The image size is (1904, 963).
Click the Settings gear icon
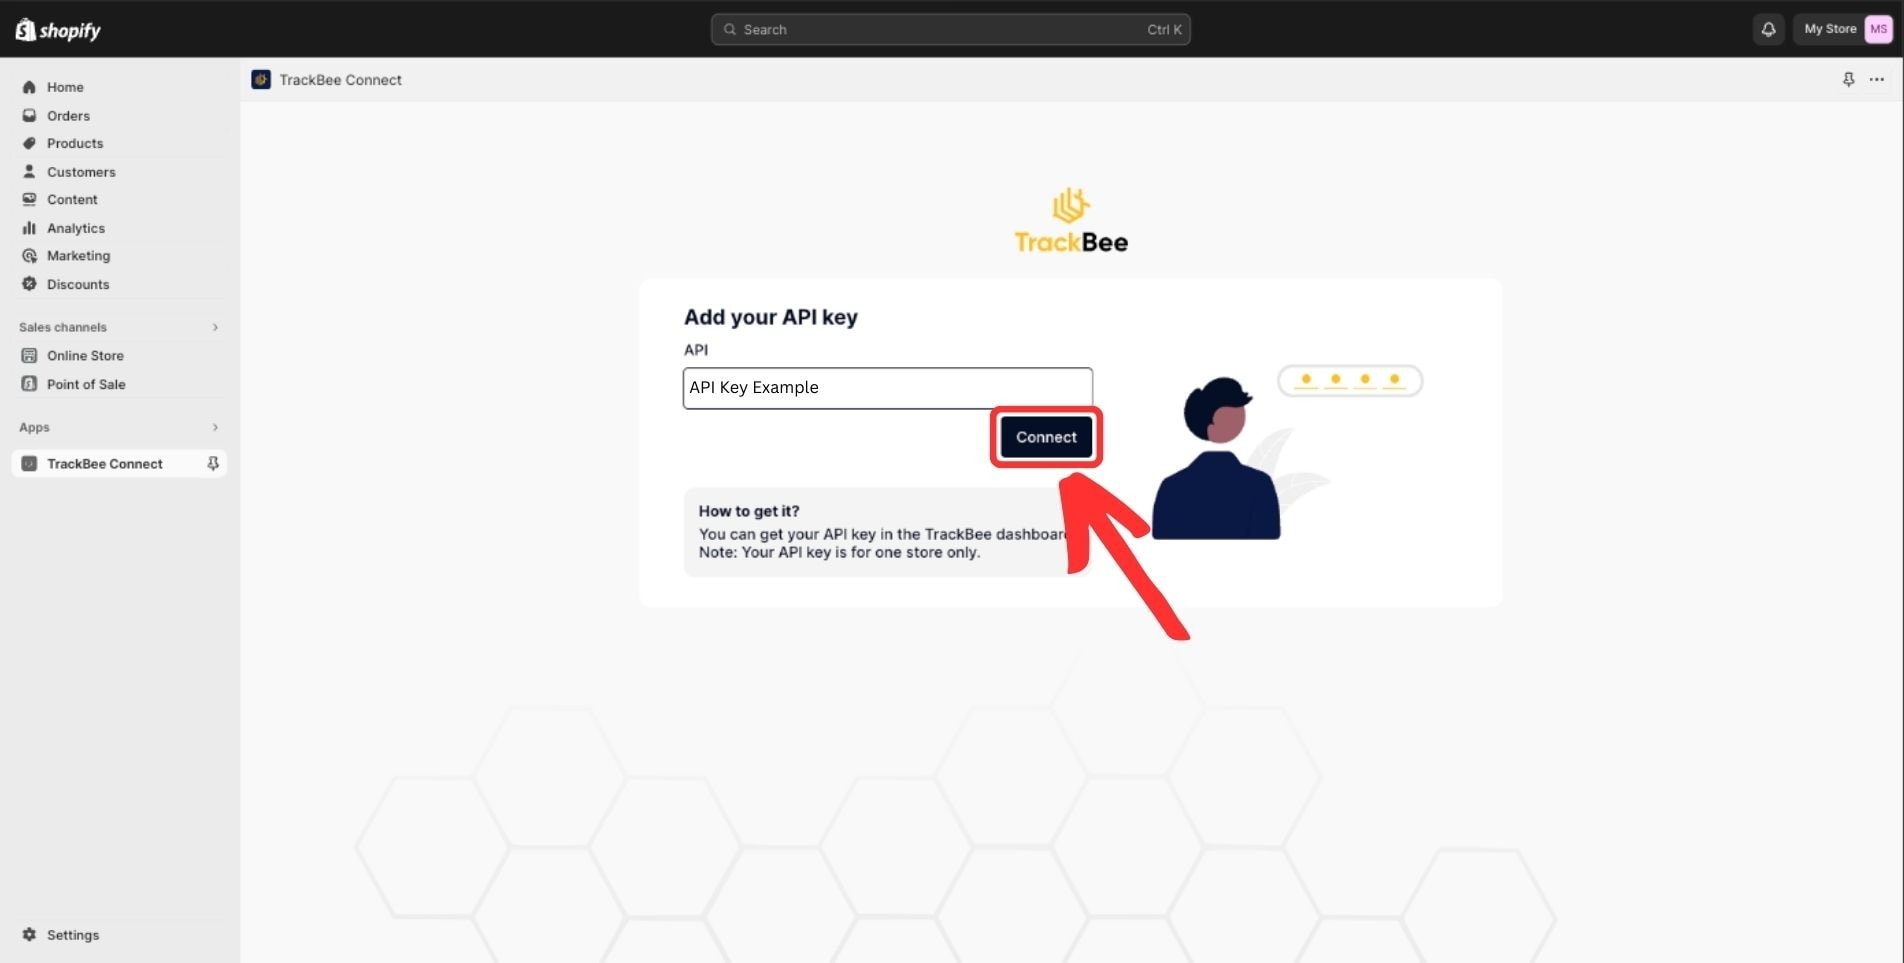point(29,934)
